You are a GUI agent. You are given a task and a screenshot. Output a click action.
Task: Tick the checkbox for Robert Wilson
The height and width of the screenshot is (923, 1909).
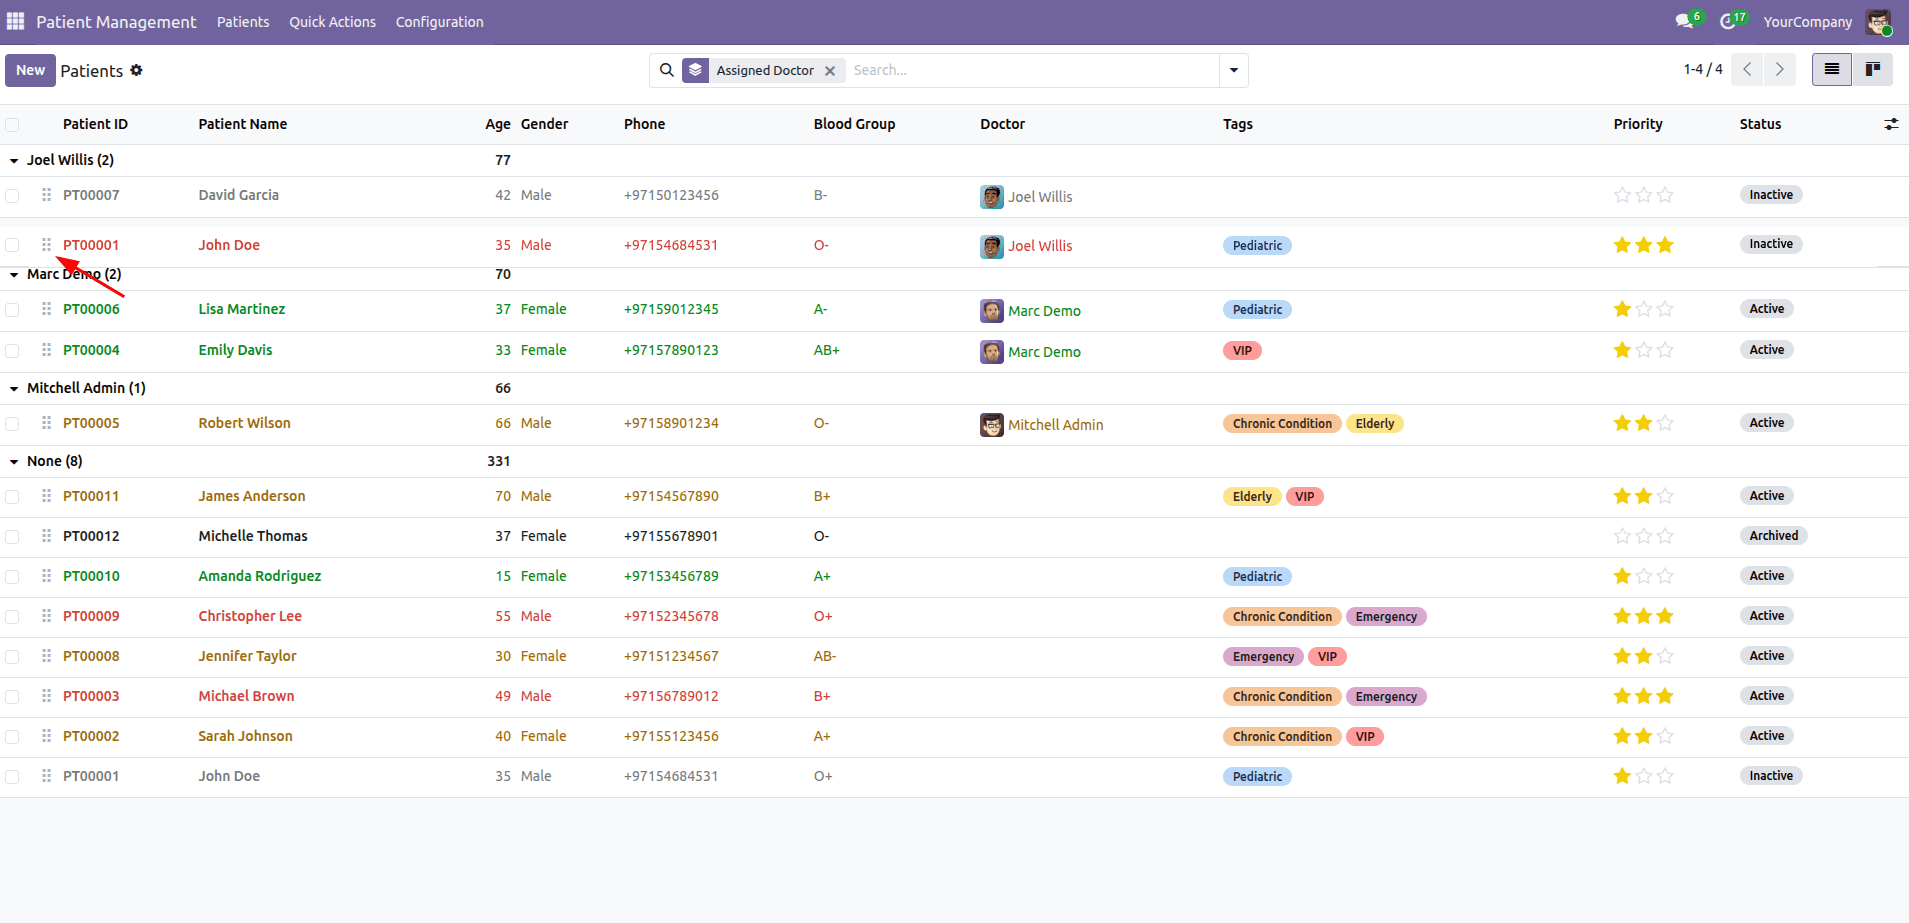click(x=12, y=424)
